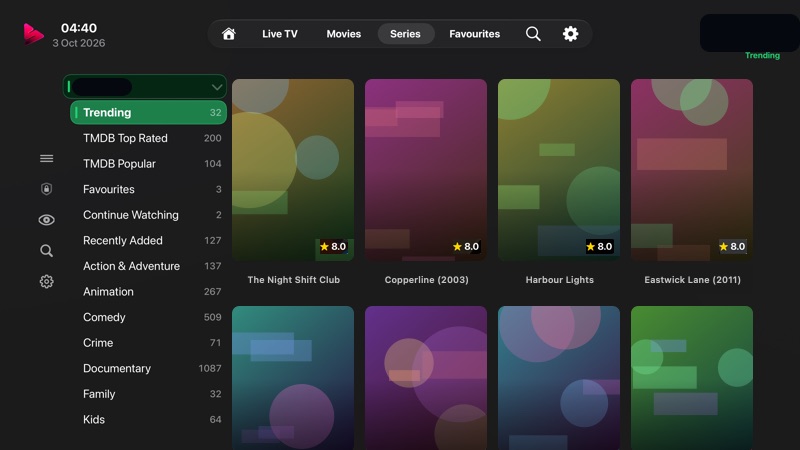800x450 pixels.
Task: Open Favourites category in the list
Action: coord(148,189)
